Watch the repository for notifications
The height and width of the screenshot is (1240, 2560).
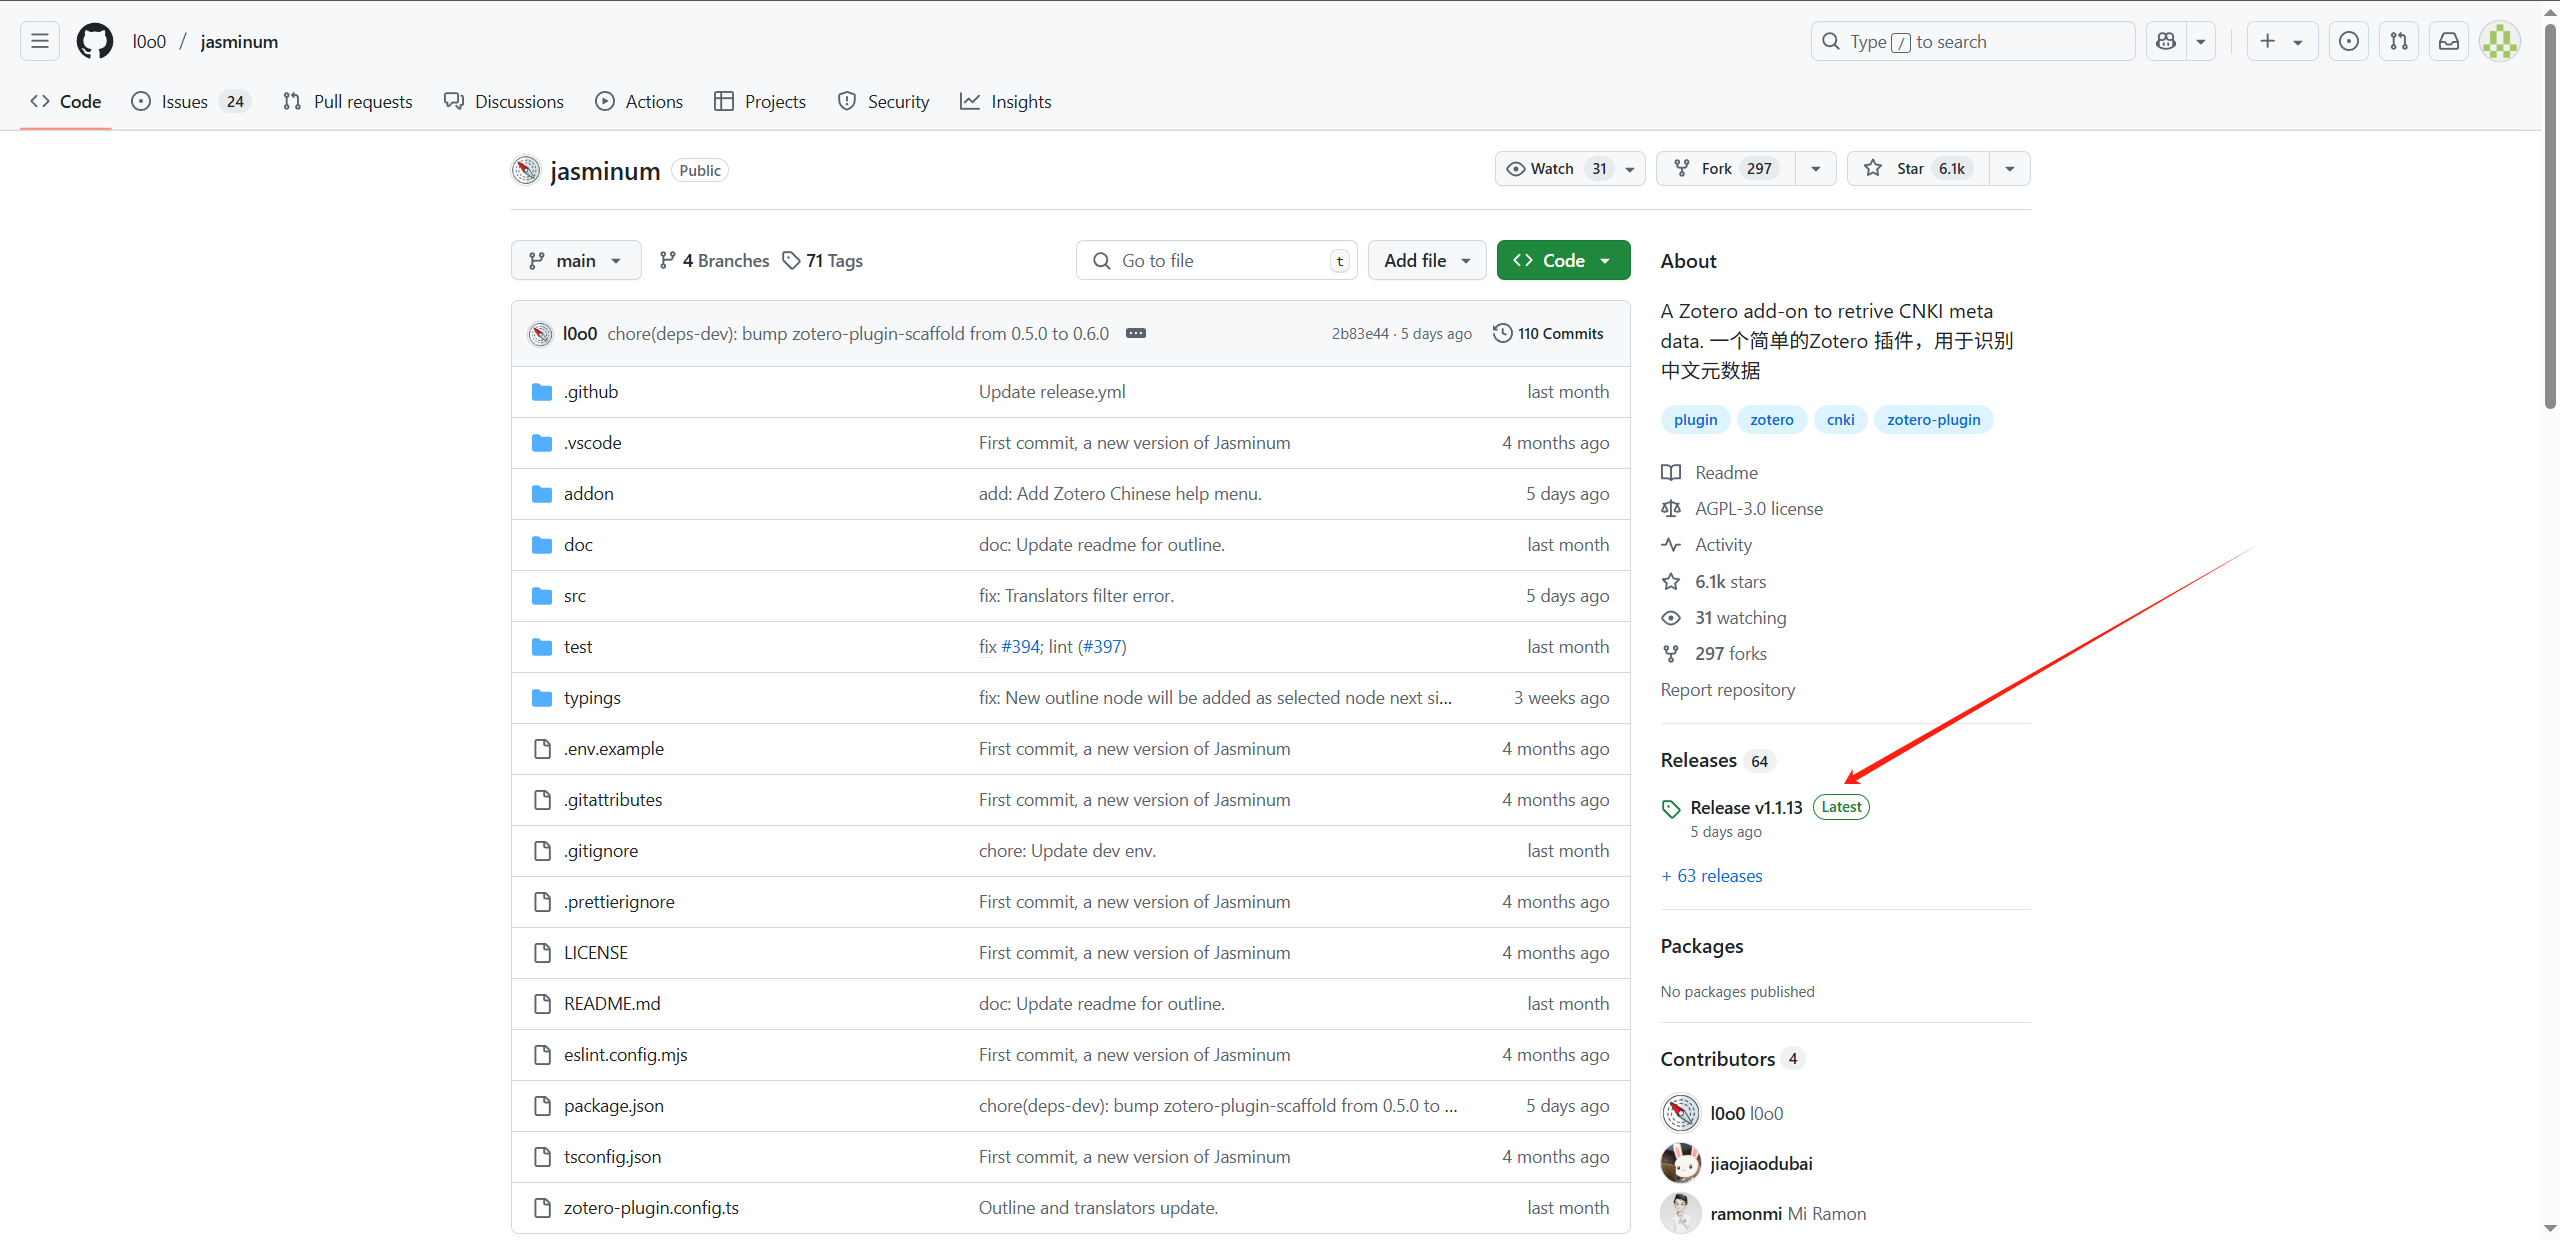point(1555,168)
